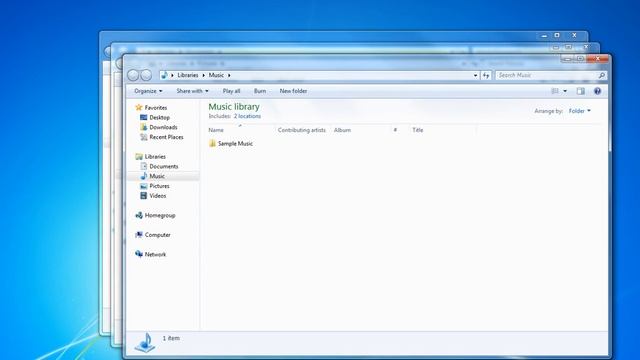Click the Homegroup icon
This screenshot has width=640, height=360.
pos(139,215)
